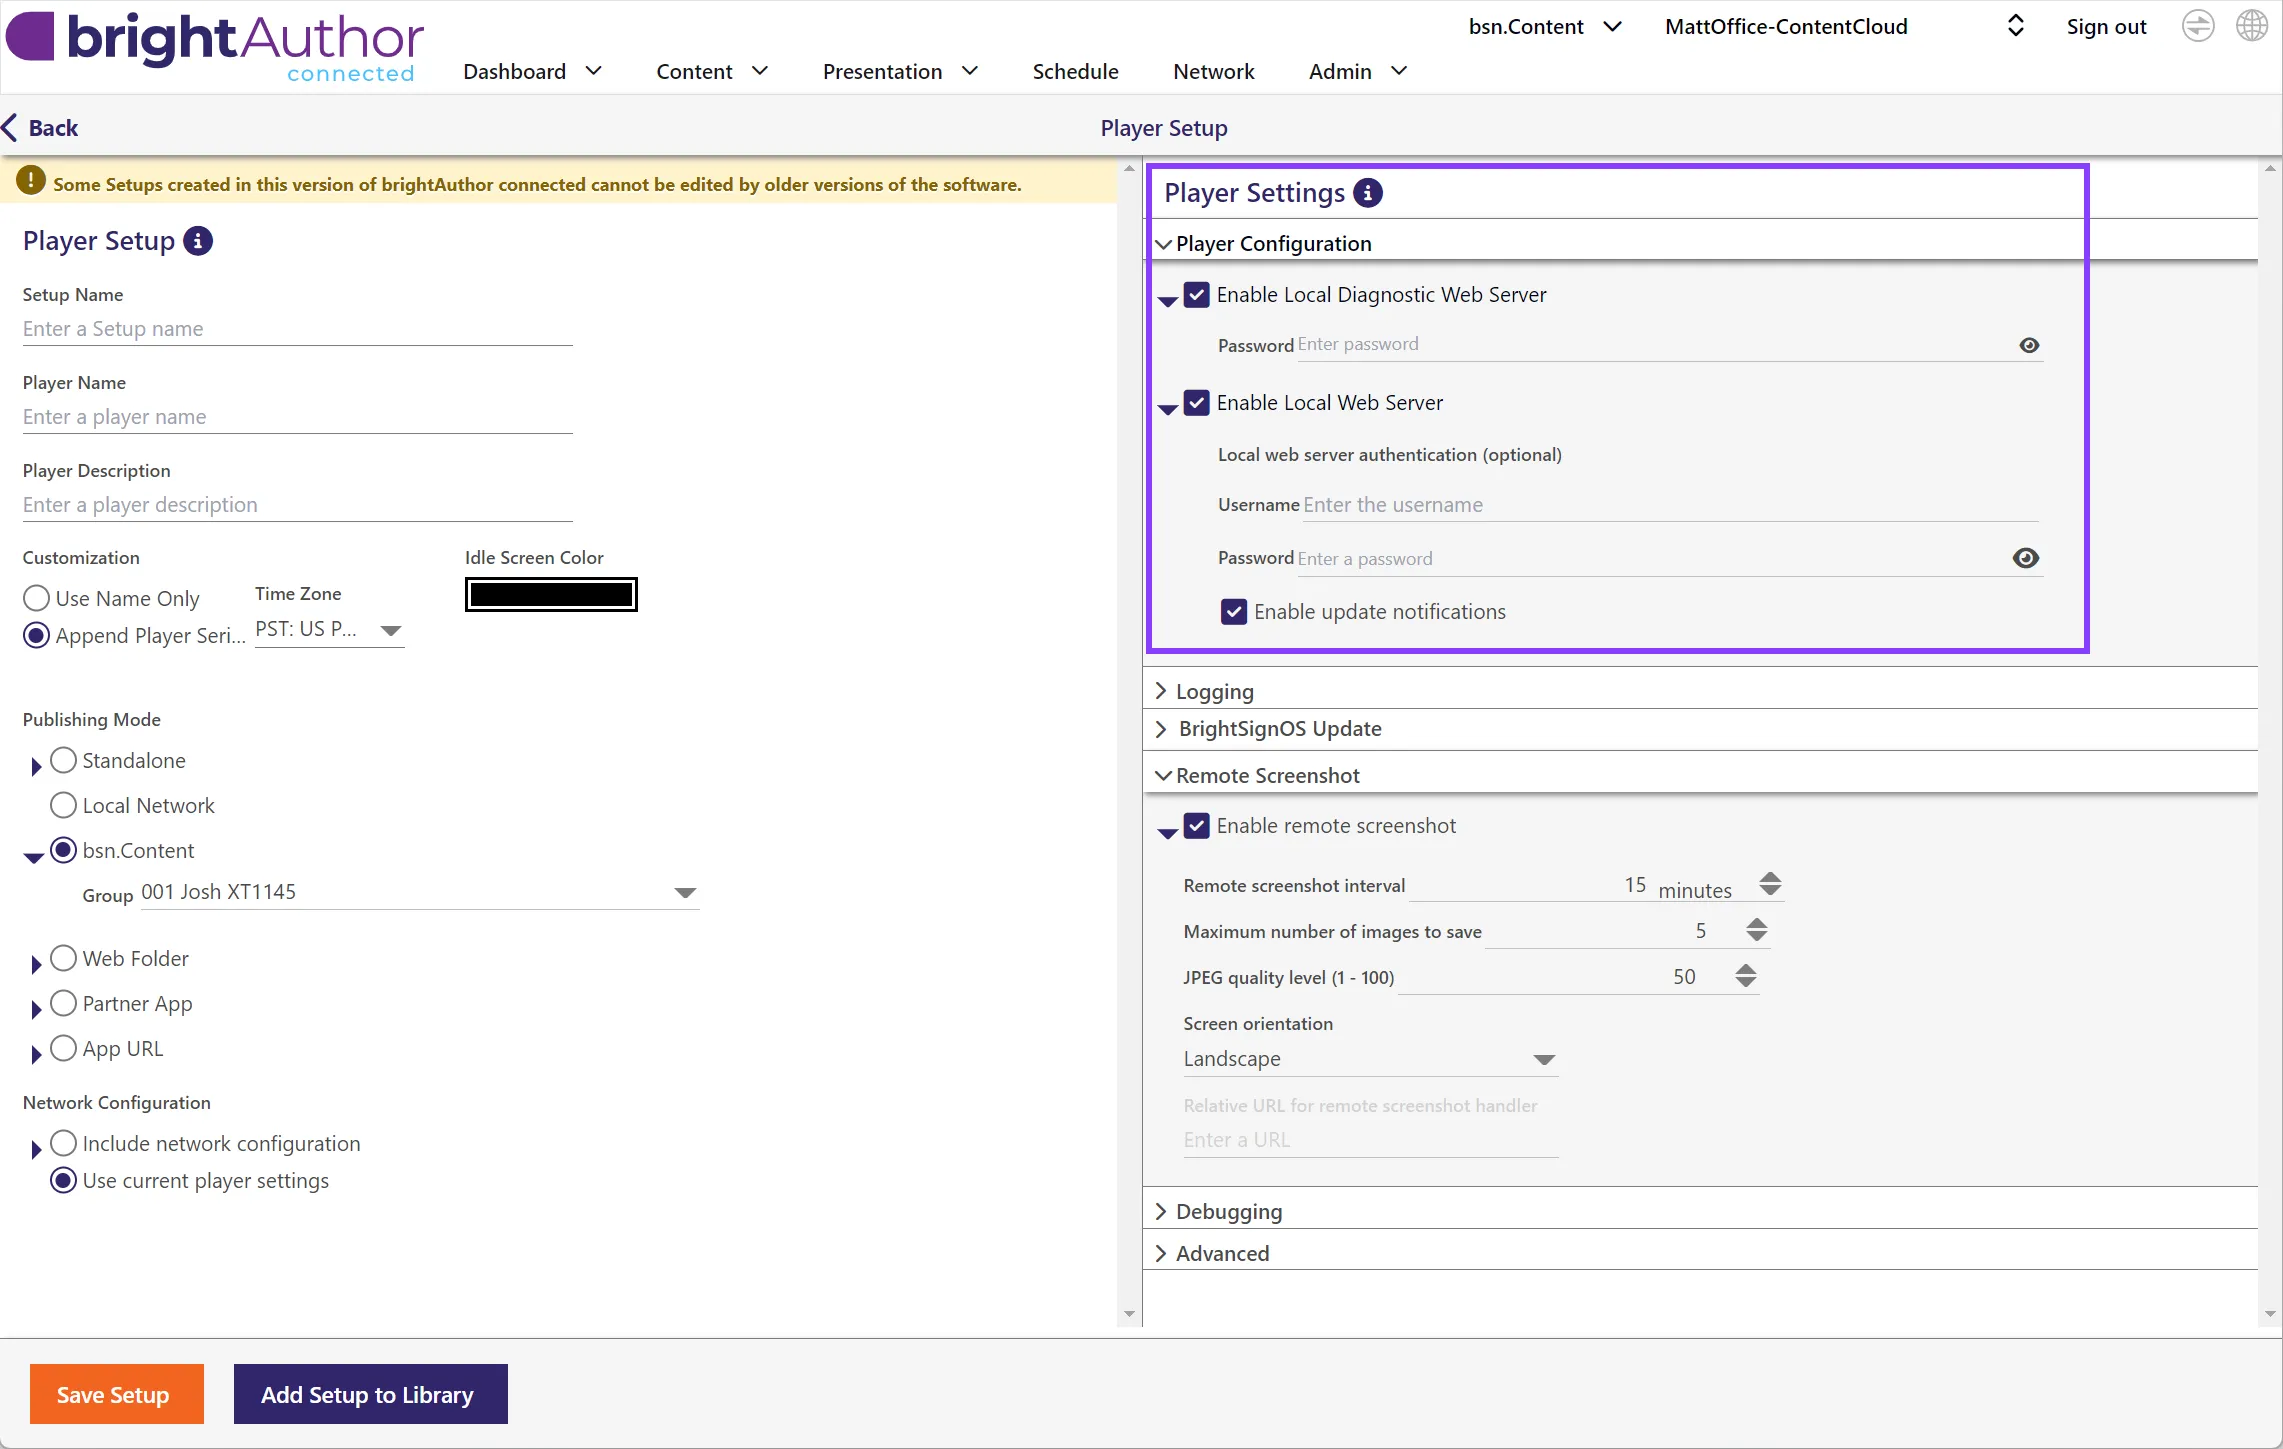This screenshot has width=2283, height=1449.
Task: Click the Player Setup info icon
Action: click(198, 241)
